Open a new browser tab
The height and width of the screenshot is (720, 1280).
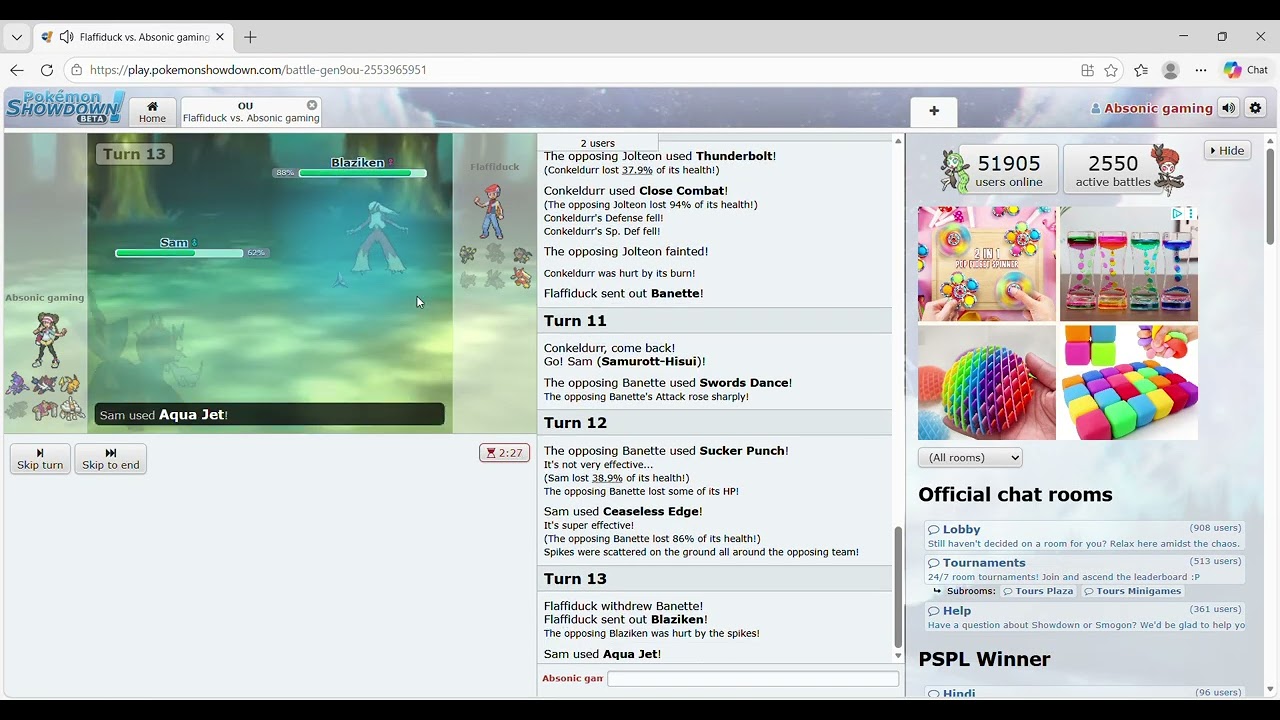(250, 37)
